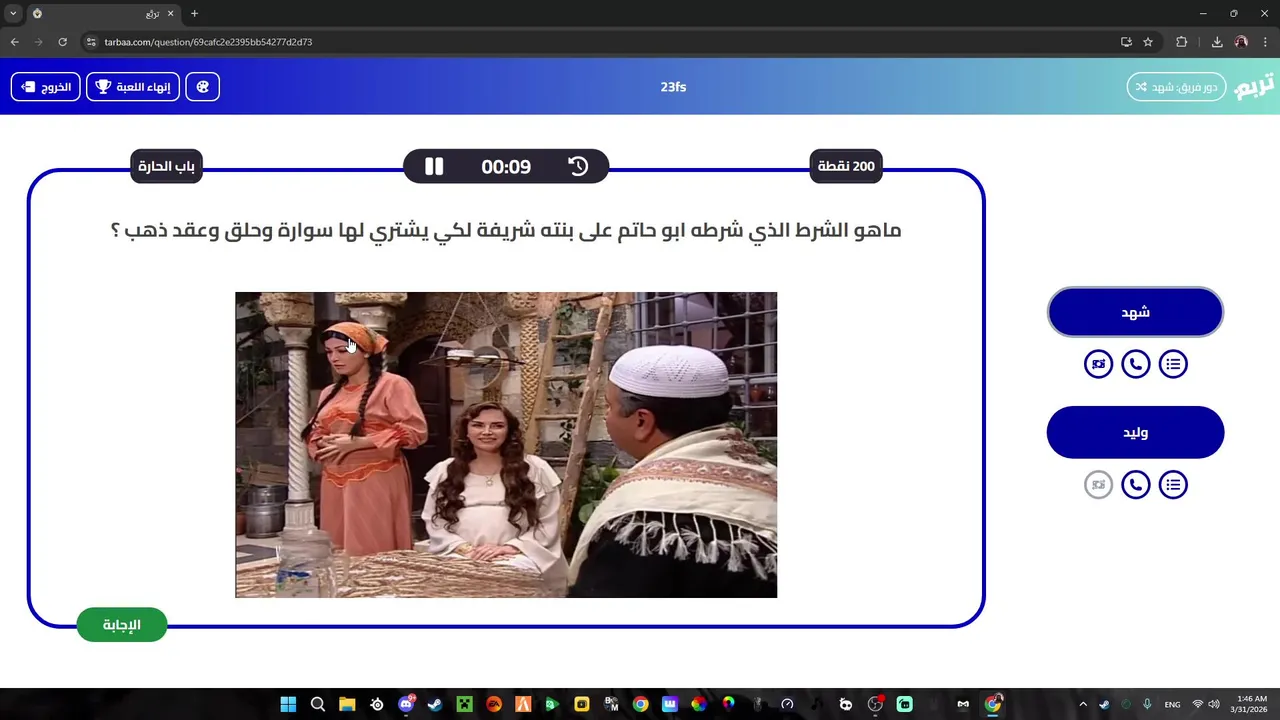The width and height of the screenshot is (1280, 720).
Task: Switch the ENG input language
Action: coord(1173,704)
